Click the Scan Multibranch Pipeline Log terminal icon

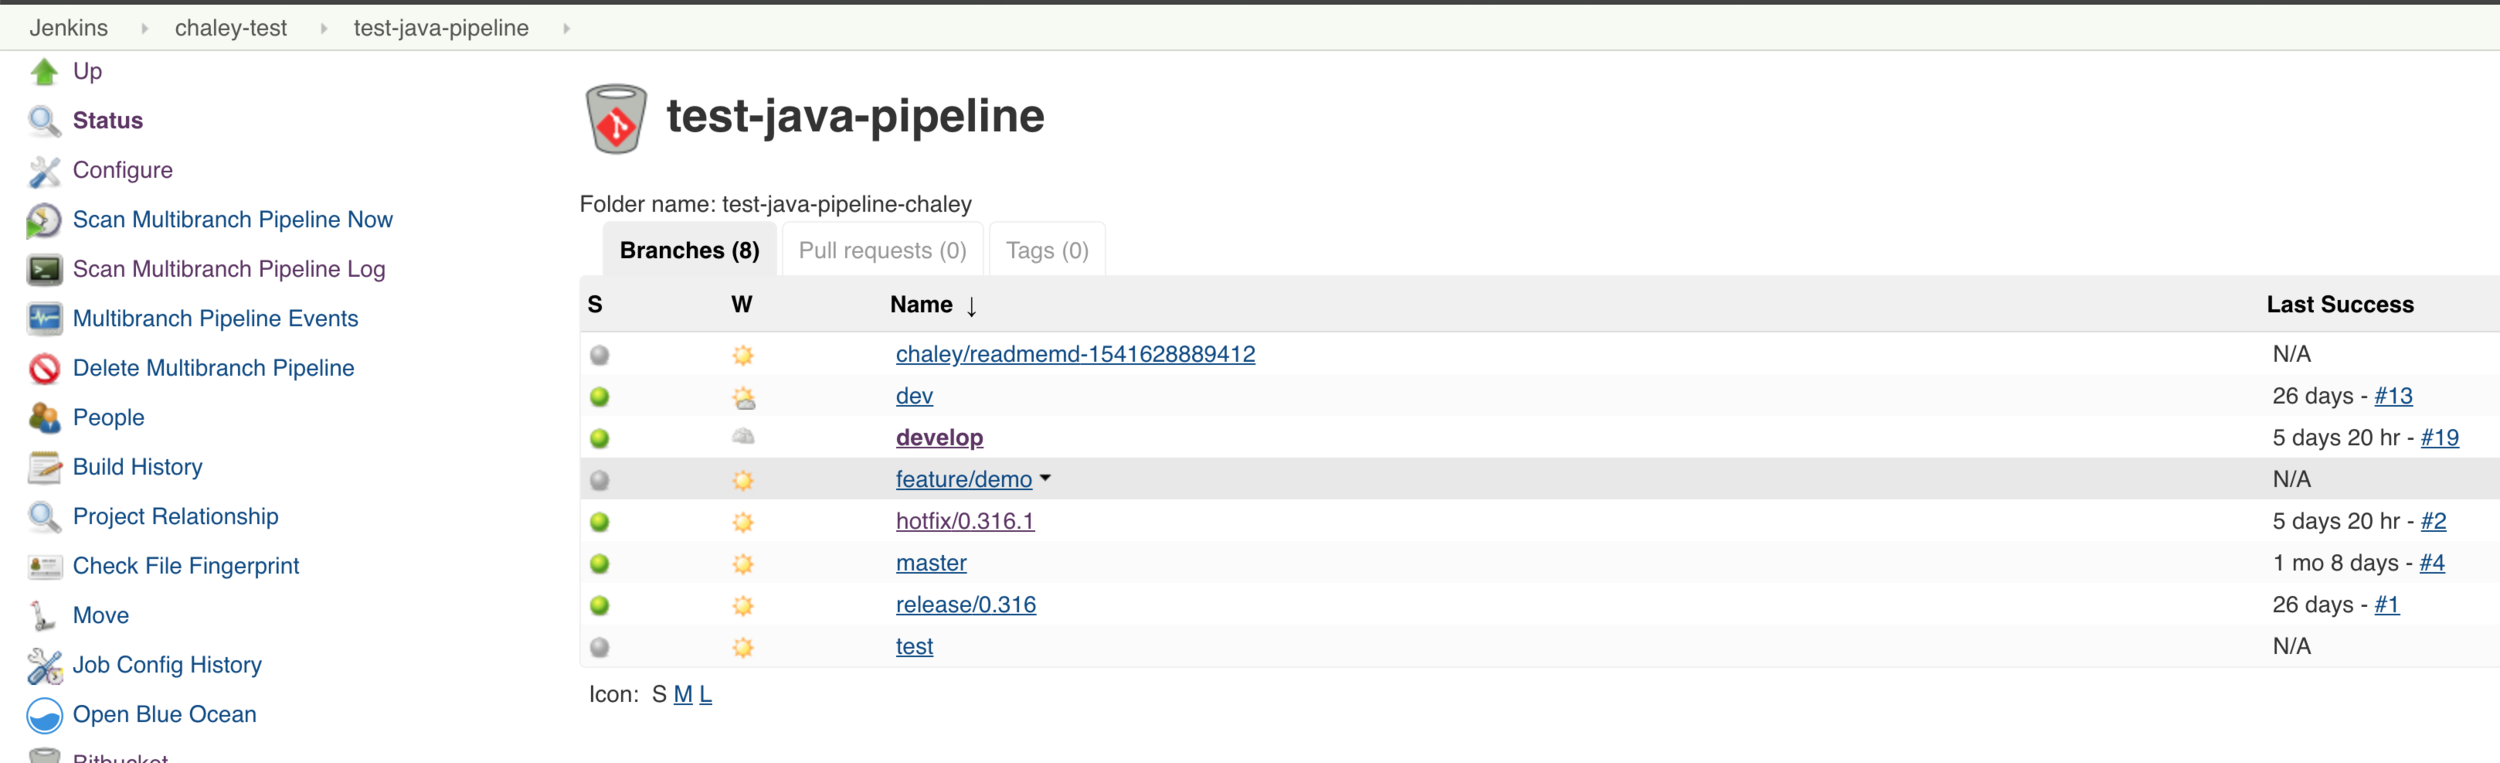coord(44,269)
